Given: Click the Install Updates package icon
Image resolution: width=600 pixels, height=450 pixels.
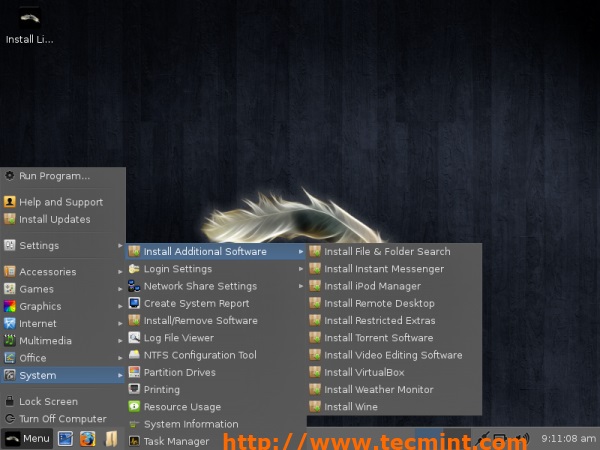Looking at the screenshot, I should 10,219.
